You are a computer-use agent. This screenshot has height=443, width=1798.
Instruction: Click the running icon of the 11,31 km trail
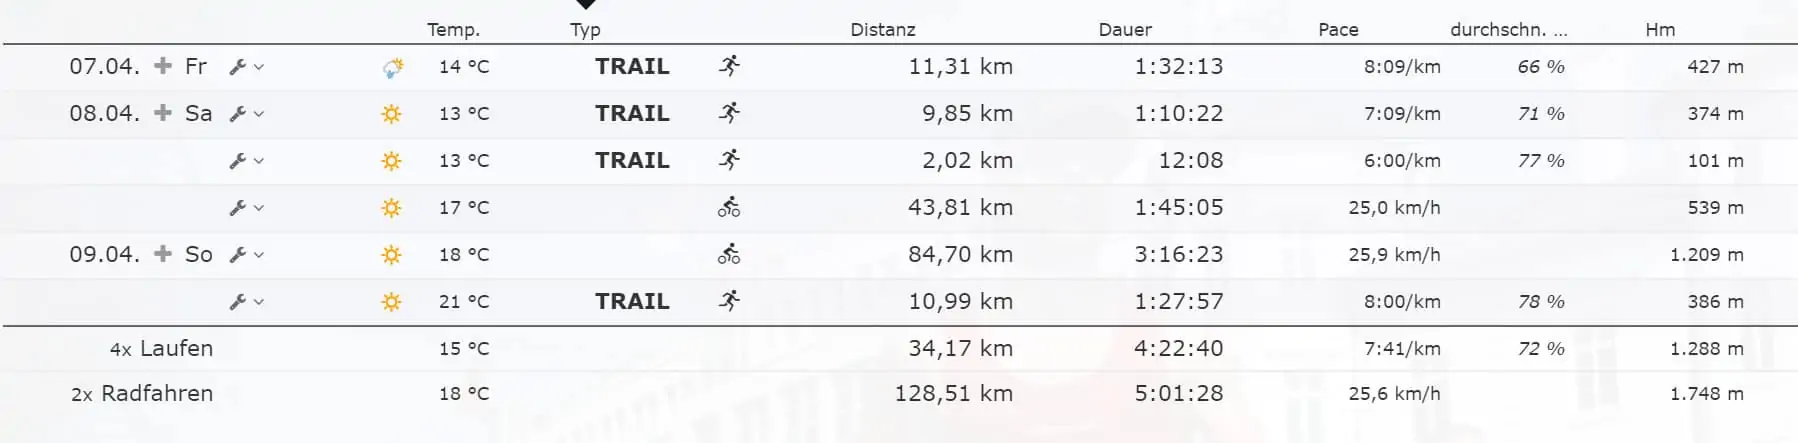click(x=729, y=66)
